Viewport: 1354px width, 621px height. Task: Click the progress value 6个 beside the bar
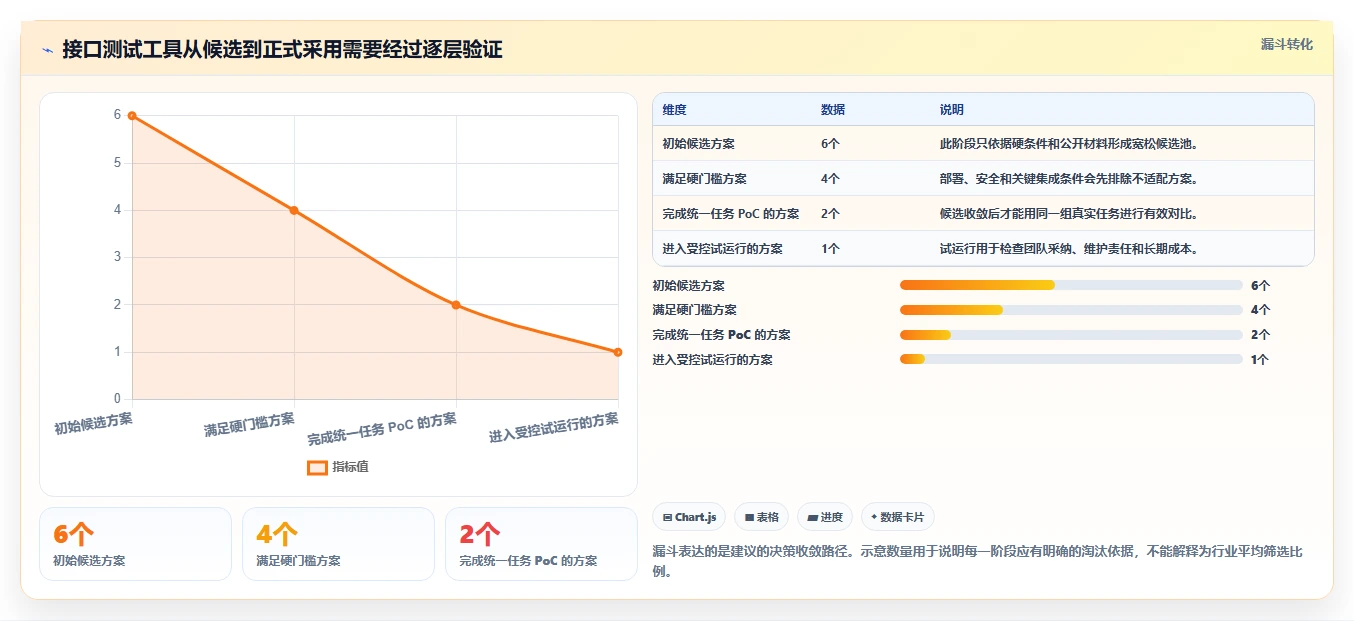(1260, 285)
